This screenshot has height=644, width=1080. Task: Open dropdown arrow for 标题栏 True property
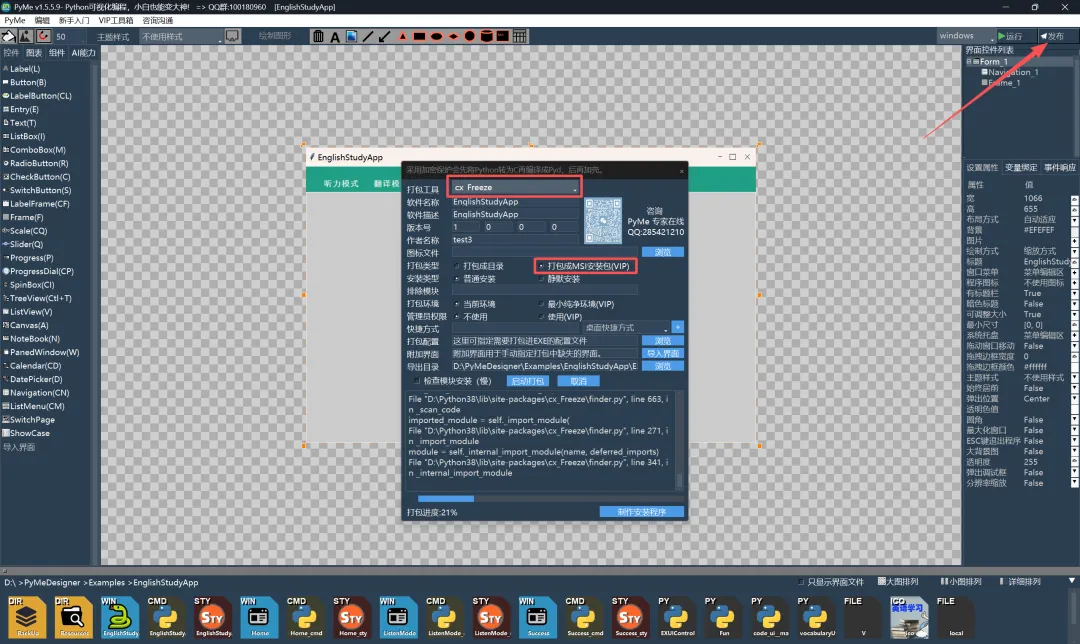[x=1074, y=293]
